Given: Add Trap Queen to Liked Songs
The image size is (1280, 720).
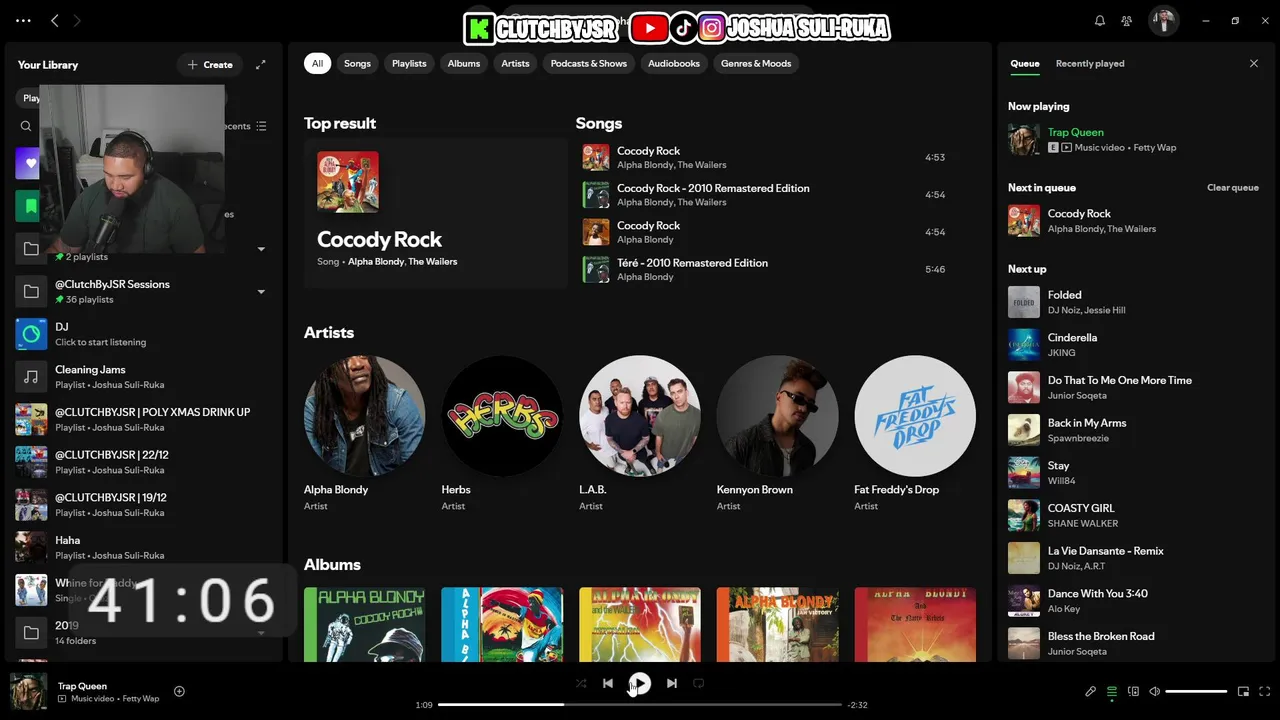Looking at the screenshot, I should (179, 691).
